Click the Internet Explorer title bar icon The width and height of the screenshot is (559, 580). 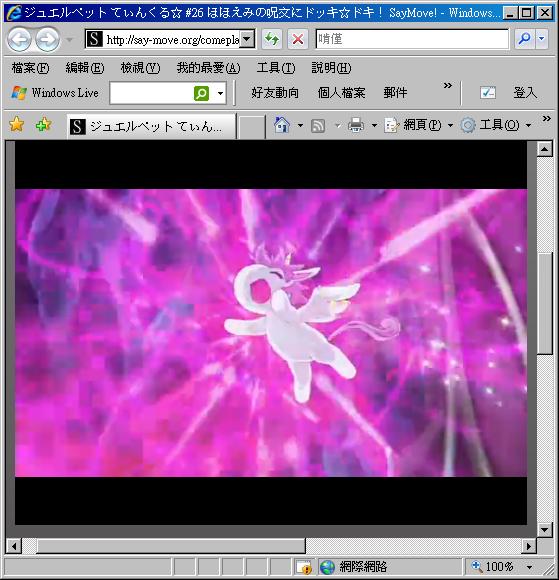pyautogui.click(x=14, y=13)
